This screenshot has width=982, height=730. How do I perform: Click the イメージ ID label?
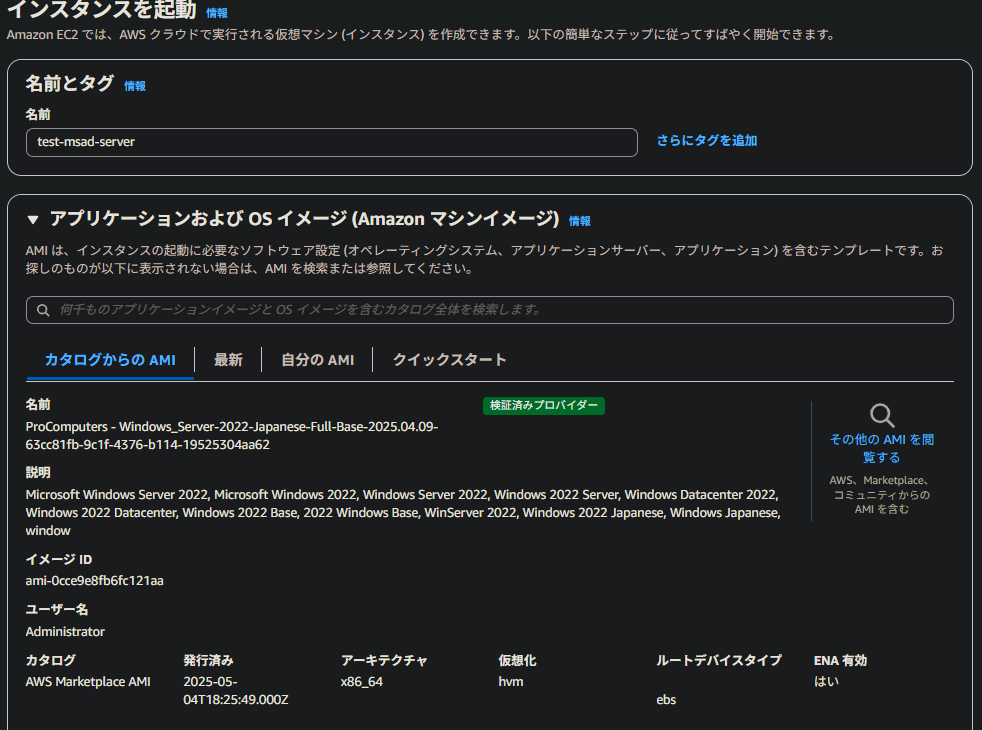pyautogui.click(x=59, y=559)
